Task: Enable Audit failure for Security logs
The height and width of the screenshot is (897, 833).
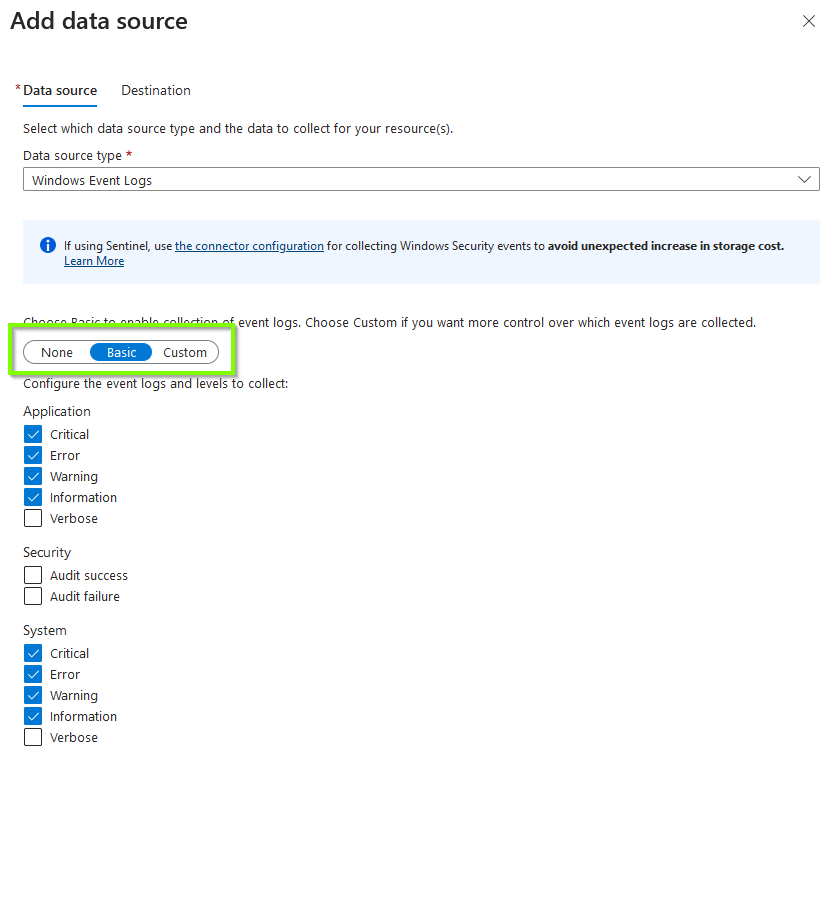Action: click(x=33, y=596)
